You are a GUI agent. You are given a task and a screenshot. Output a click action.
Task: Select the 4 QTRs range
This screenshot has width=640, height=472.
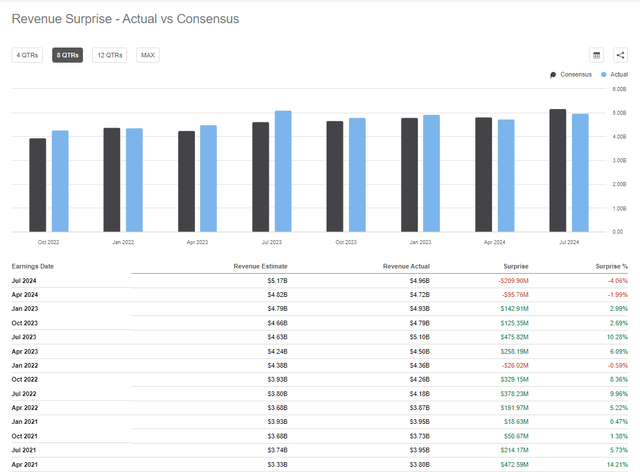pos(27,56)
